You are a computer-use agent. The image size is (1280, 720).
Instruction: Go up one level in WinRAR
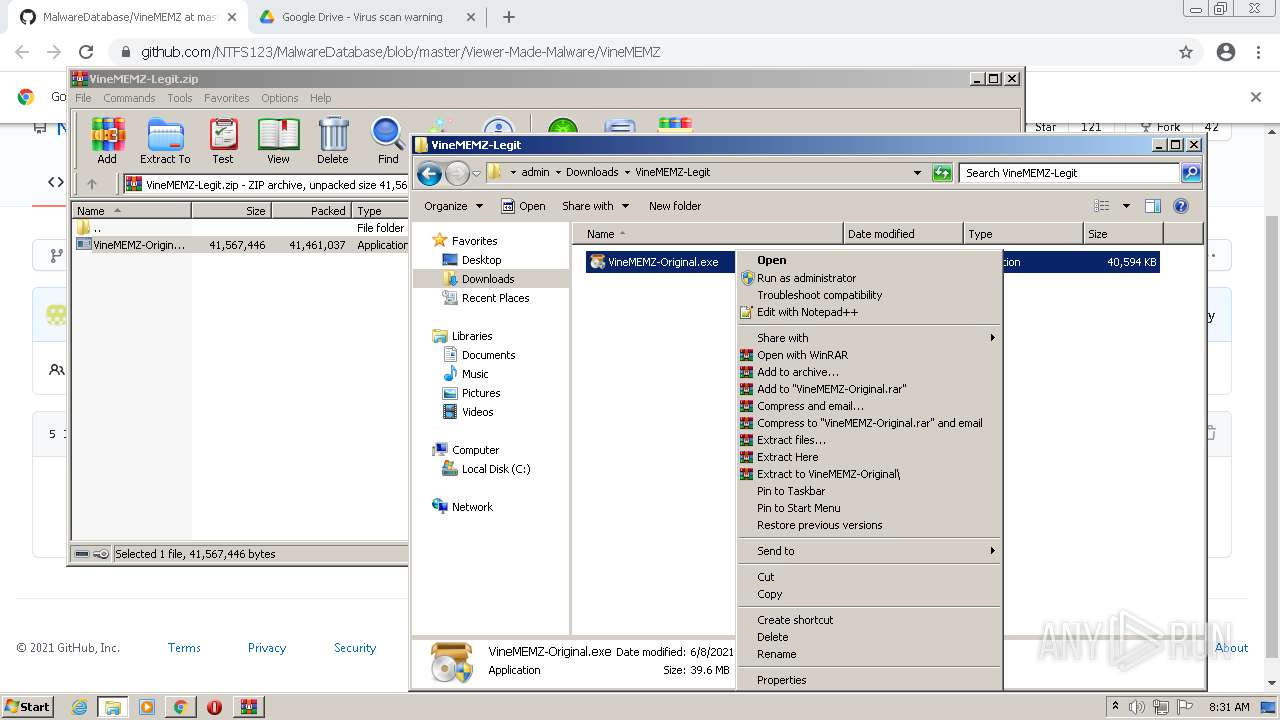tap(92, 184)
